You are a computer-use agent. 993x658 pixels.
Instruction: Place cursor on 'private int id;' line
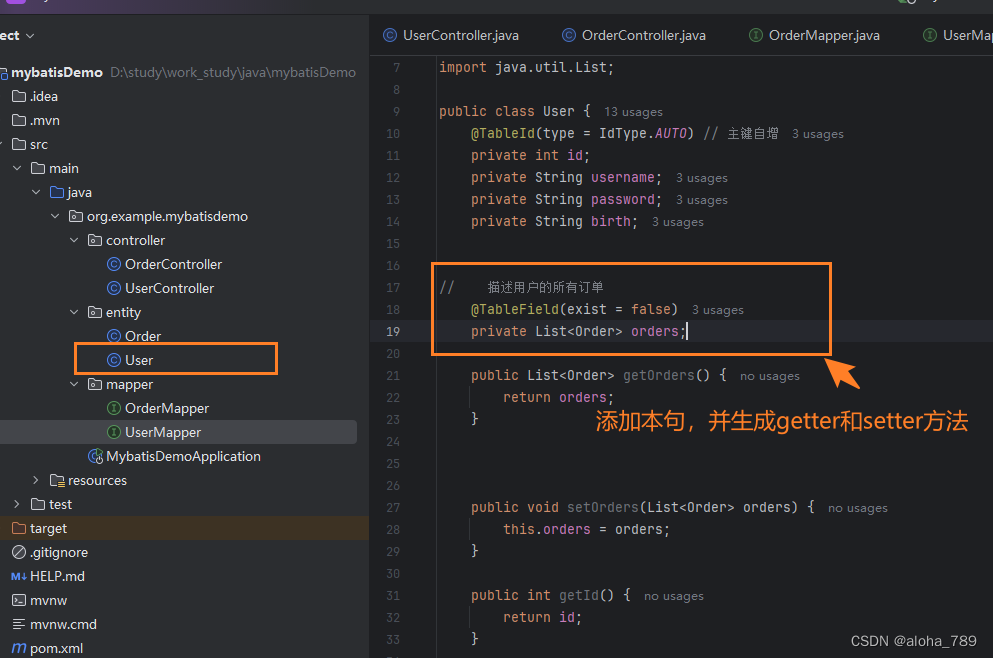(x=530, y=156)
